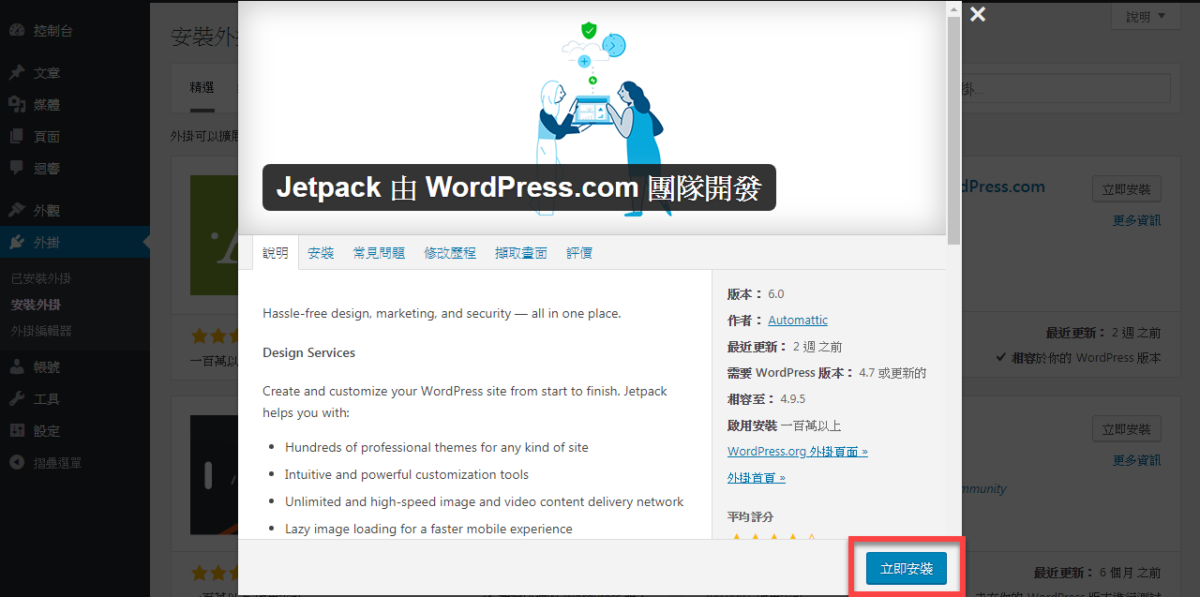This screenshot has height=597, width=1200.
Task: Open the WordPress.org 外掛頁面 link
Action: [798, 451]
